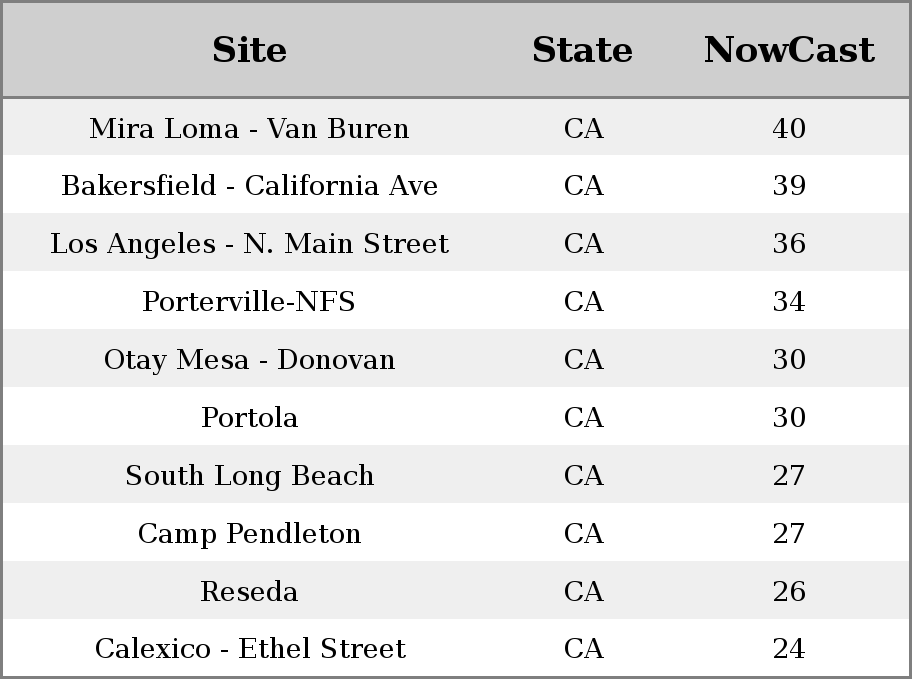This screenshot has height=679, width=912.
Task: Click the NowCast value 40
Action: pyautogui.click(x=789, y=129)
